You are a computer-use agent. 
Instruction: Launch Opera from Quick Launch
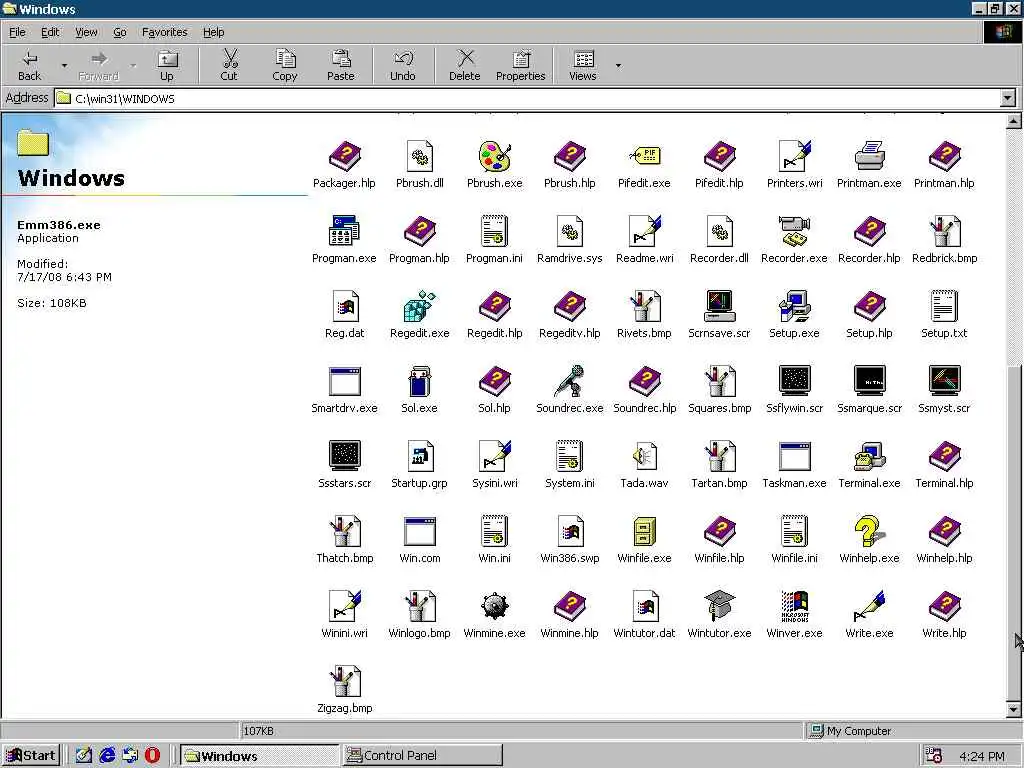click(152, 756)
